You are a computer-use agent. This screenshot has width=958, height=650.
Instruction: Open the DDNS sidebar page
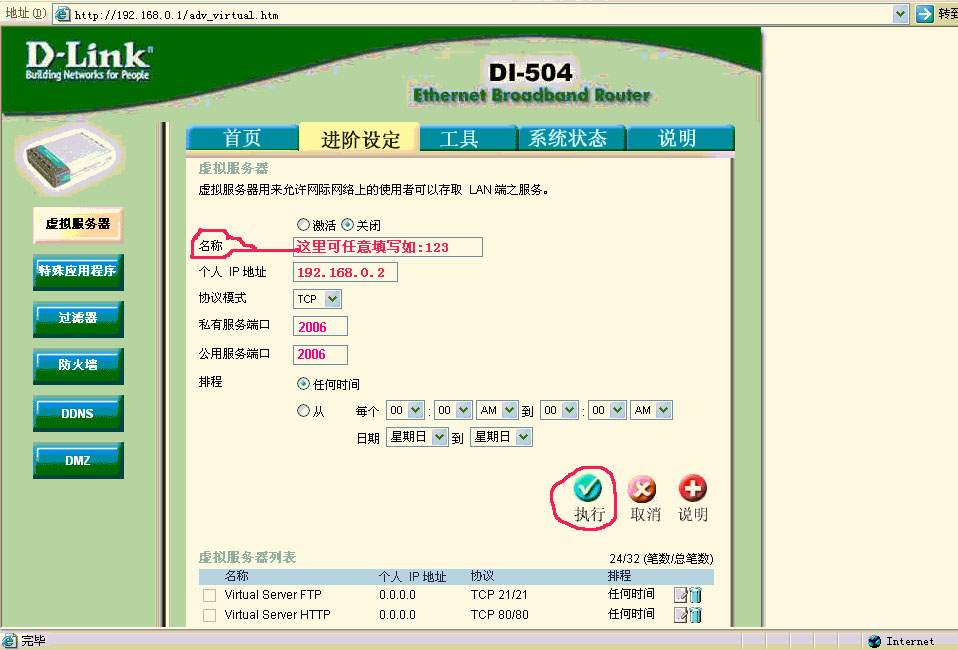pos(78,413)
